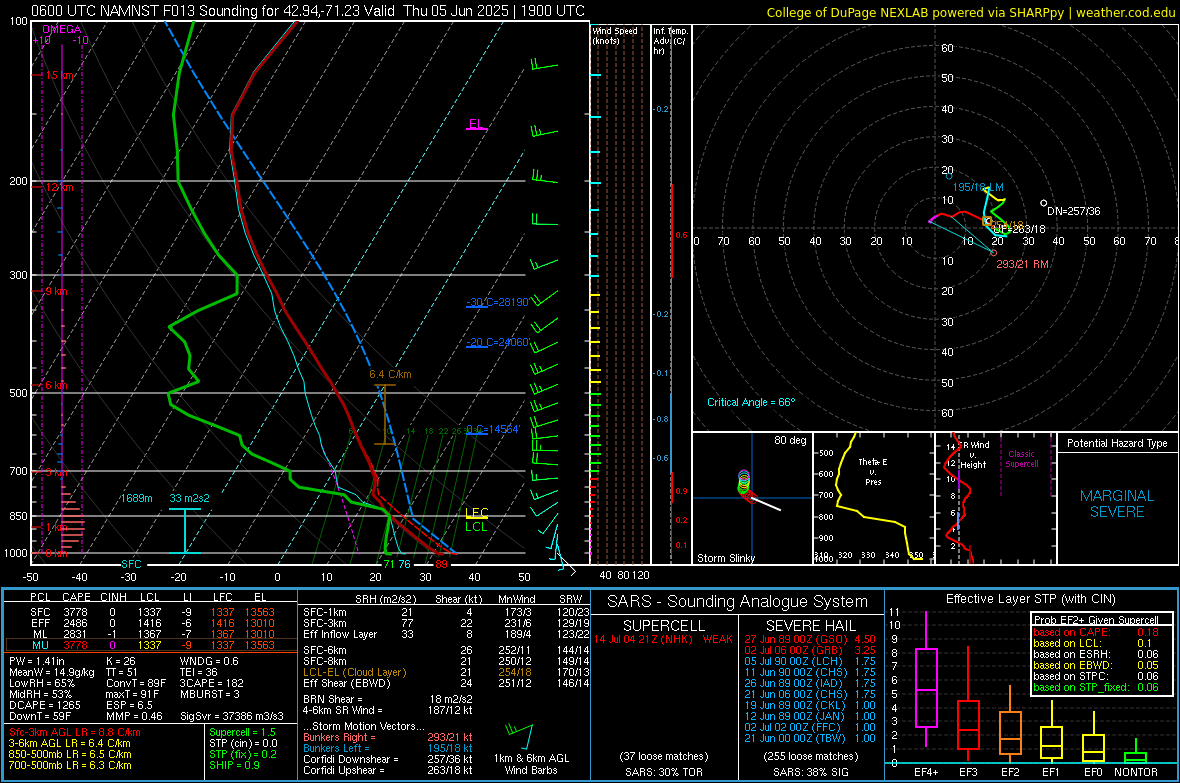Viewport: 1180px width, 783px height.
Task: Click the -30 C=28190' height label
Action: pyautogui.click(x=497, y=302)
